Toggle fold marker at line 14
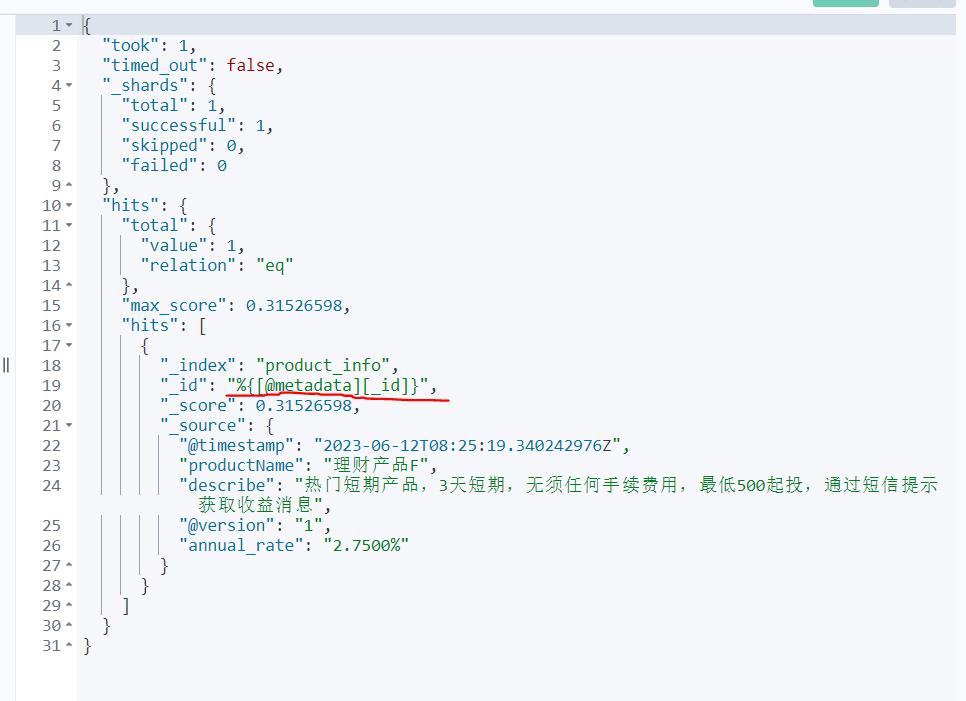The height and width of the screenshot is (701, 966). (x=69, y=285)
